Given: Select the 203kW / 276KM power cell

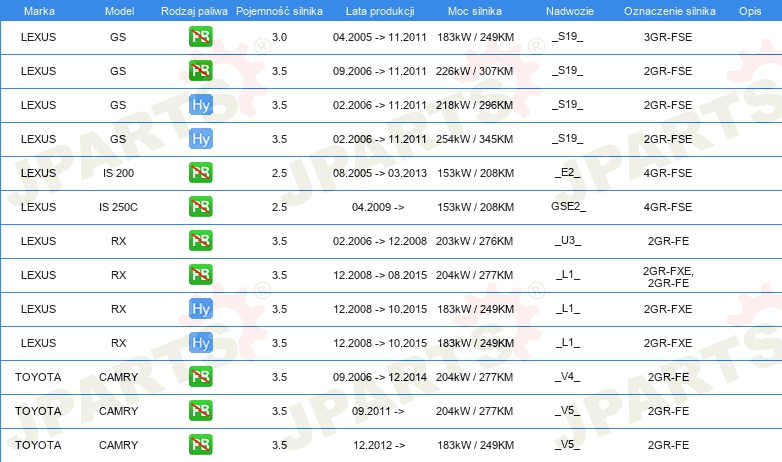Looking at the screenshot, I should point(474,240).
